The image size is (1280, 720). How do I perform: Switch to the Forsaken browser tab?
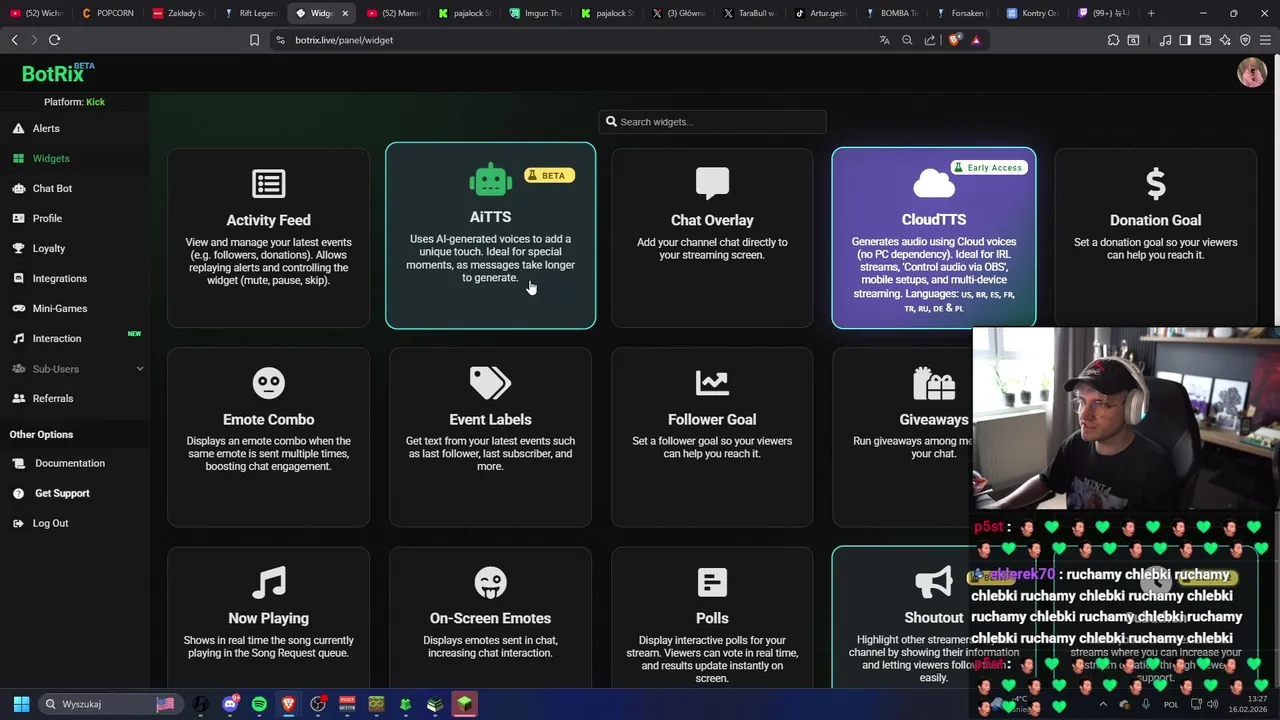(x=961, y=13)
